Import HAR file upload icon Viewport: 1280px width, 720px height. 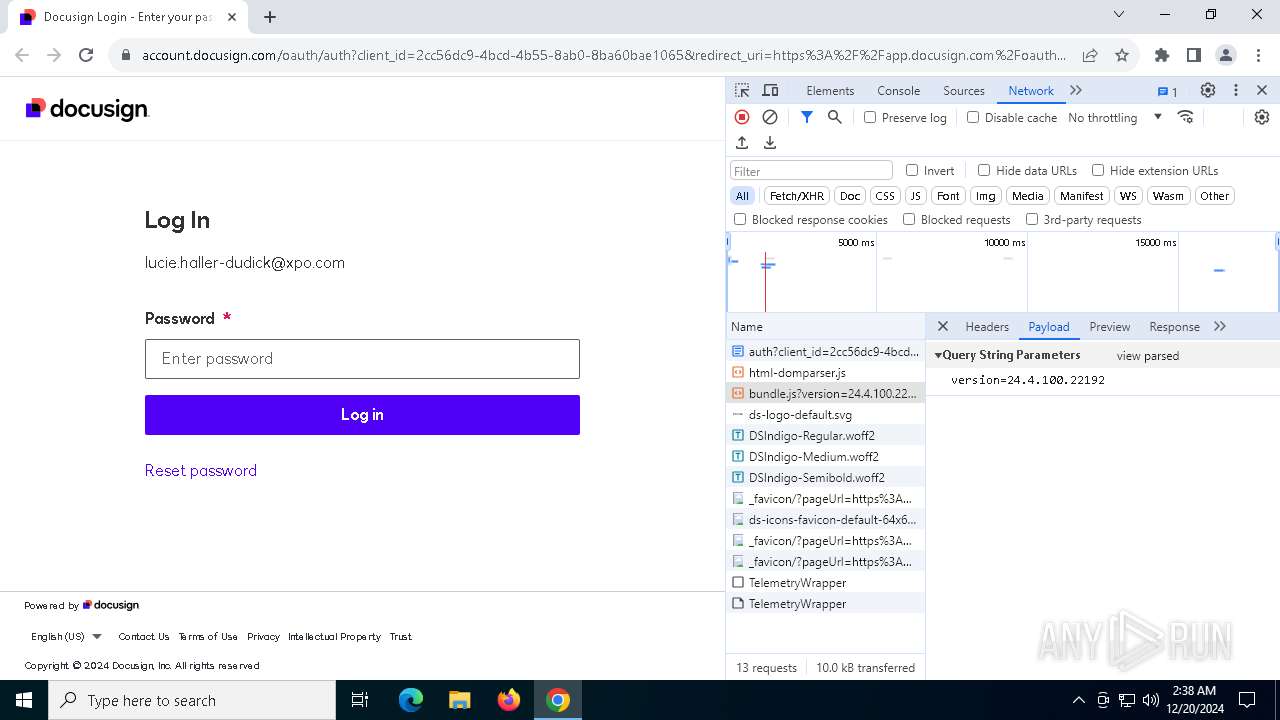tap(742, 143)
